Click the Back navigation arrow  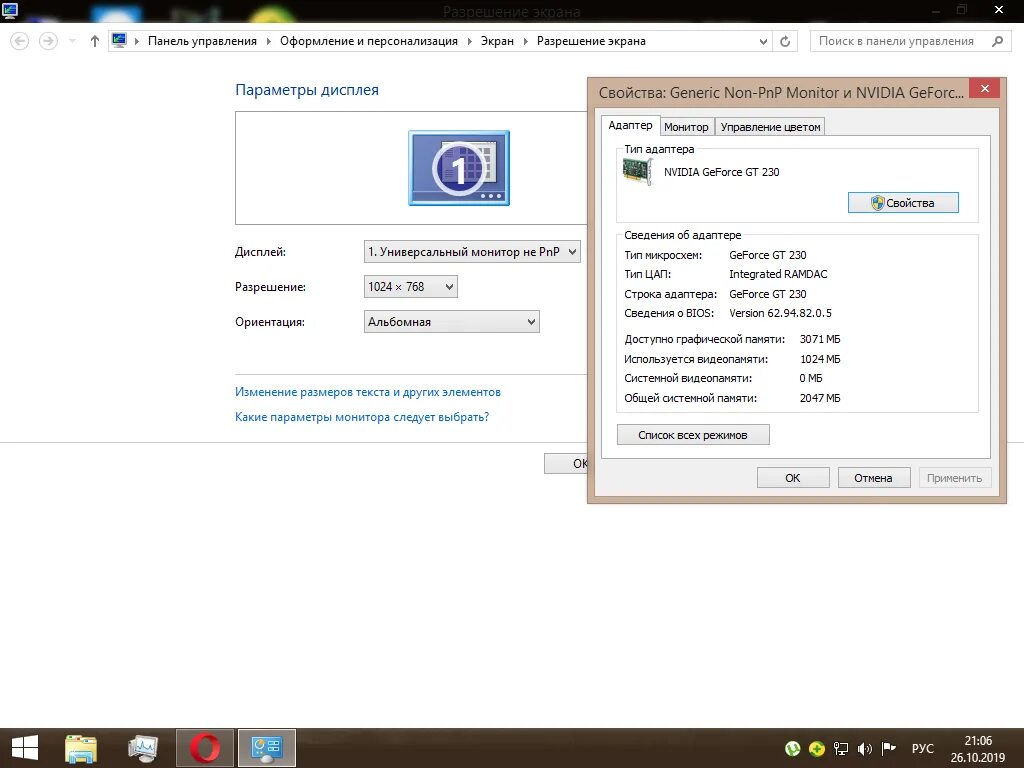[20, 41]
